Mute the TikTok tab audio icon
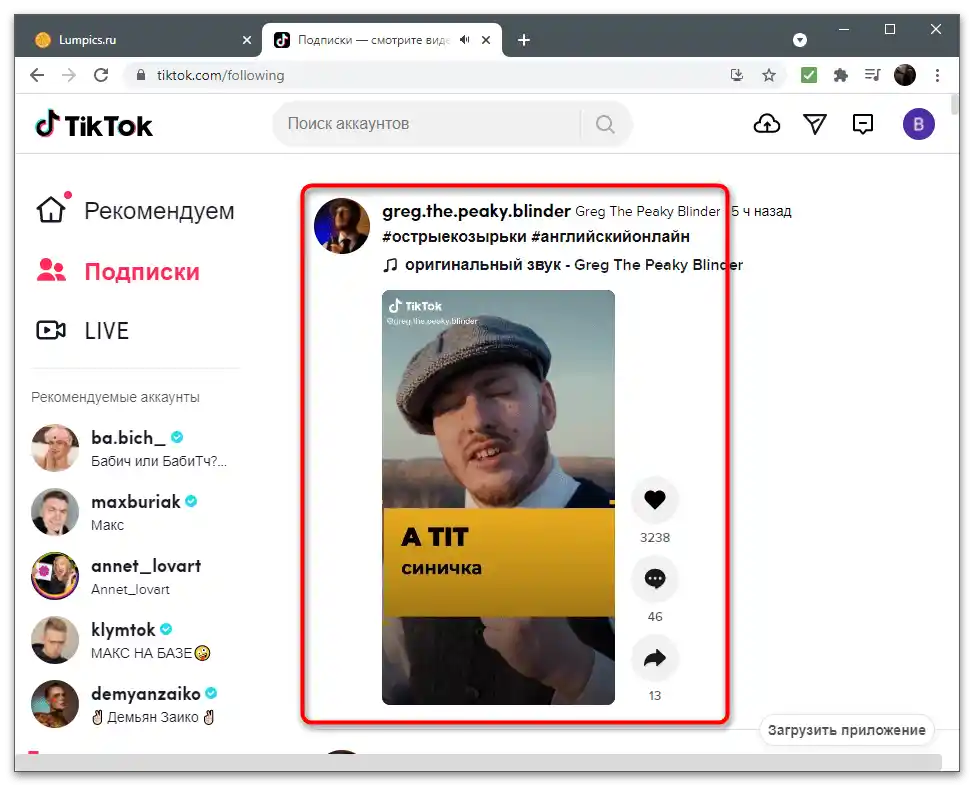 point(465,40)
